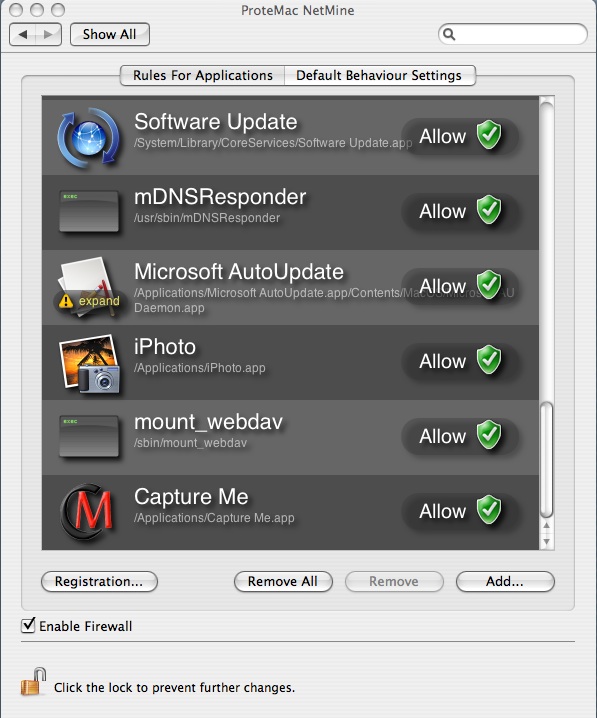The image size is (597, 718).
Task: Click the green shield on Microsoft AutoUpdate row
Action: (489, 285)
